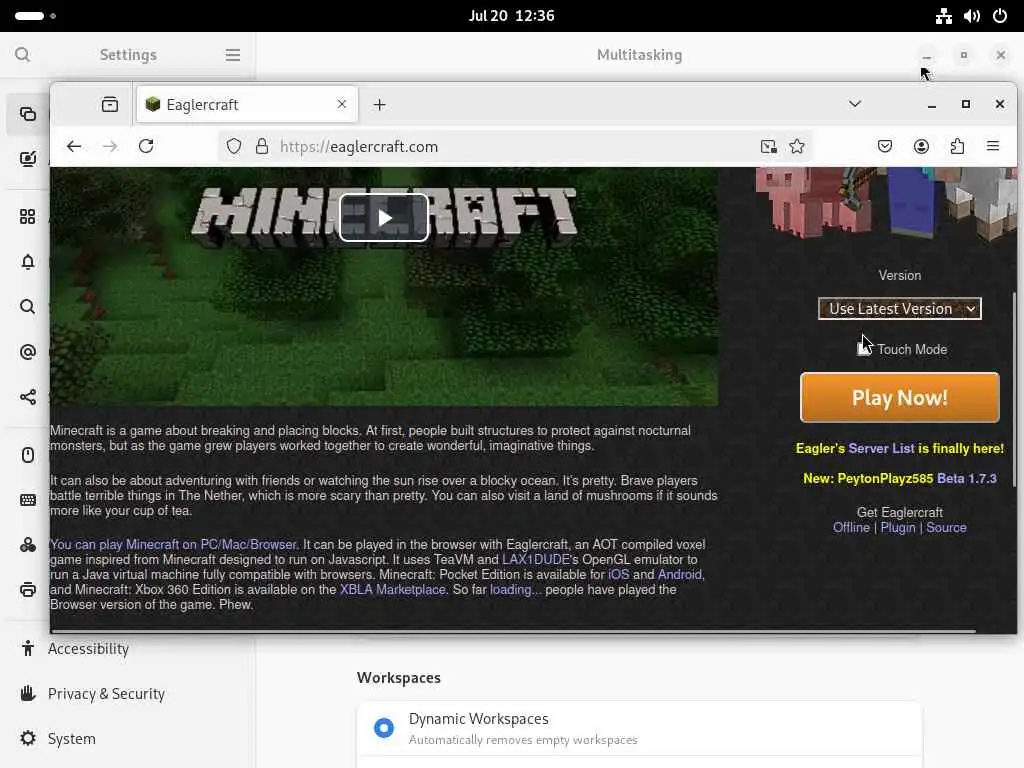Bookmark this page with the star
Image resolution: width=1024 pixels, height=768 pixels.
click(797, 146)
